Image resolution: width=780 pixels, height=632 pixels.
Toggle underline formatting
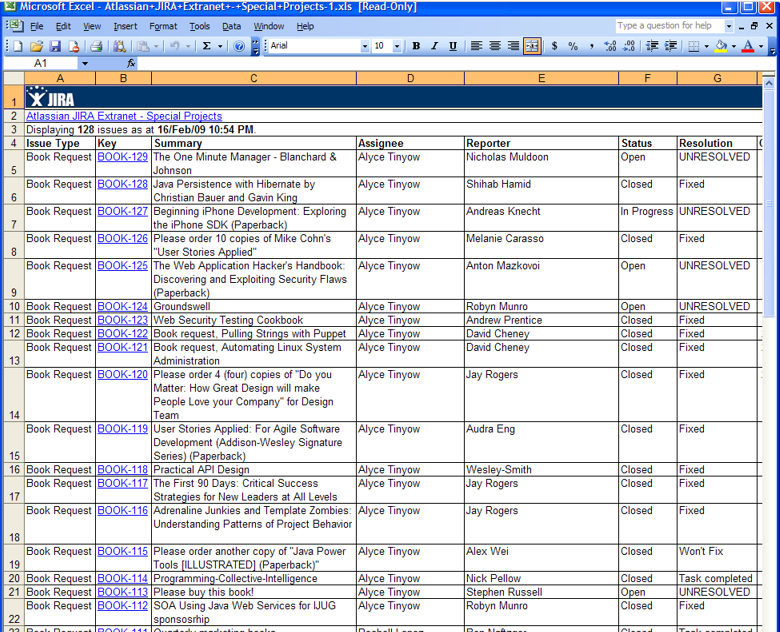point(453,46)
